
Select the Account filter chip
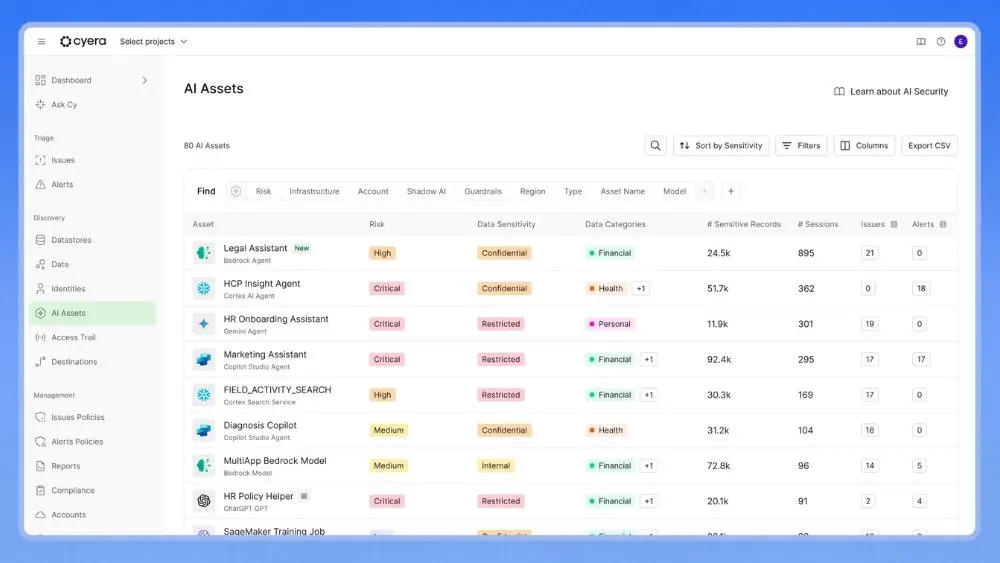point(373,191)
